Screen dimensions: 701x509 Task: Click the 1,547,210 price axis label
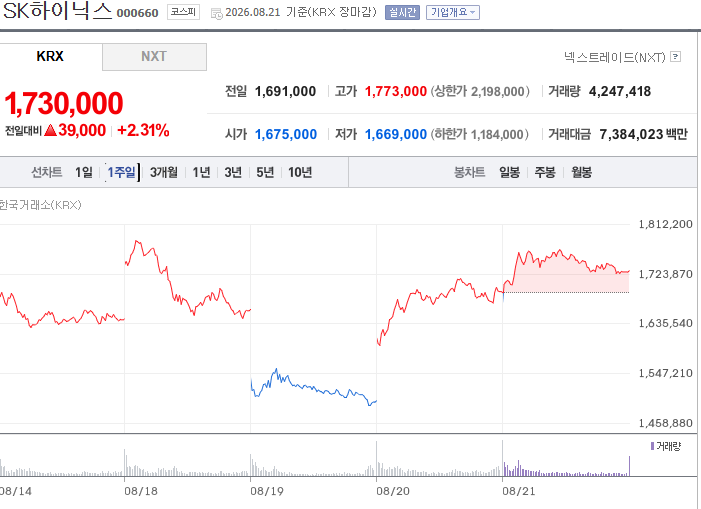click(665, 373)
